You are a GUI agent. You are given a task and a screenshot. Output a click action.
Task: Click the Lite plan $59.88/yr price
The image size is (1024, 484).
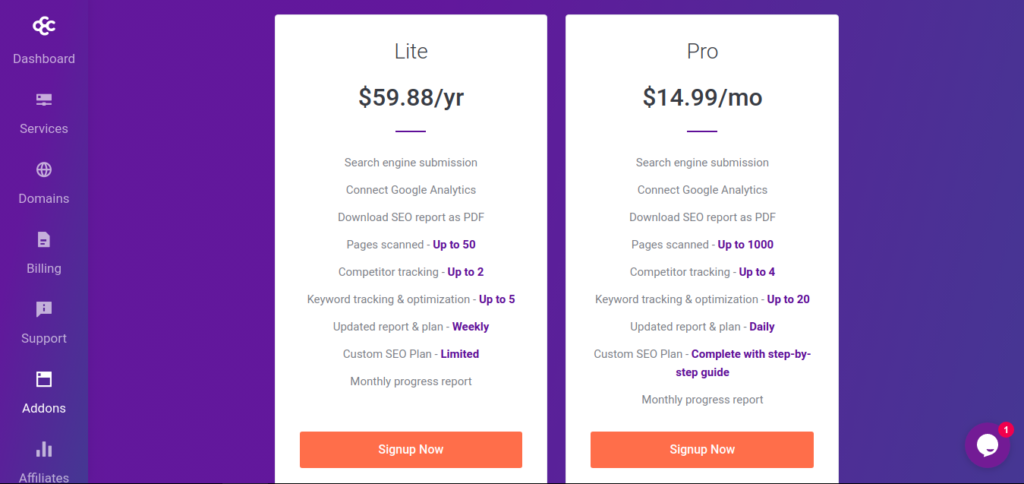click(x=411, y=97)
